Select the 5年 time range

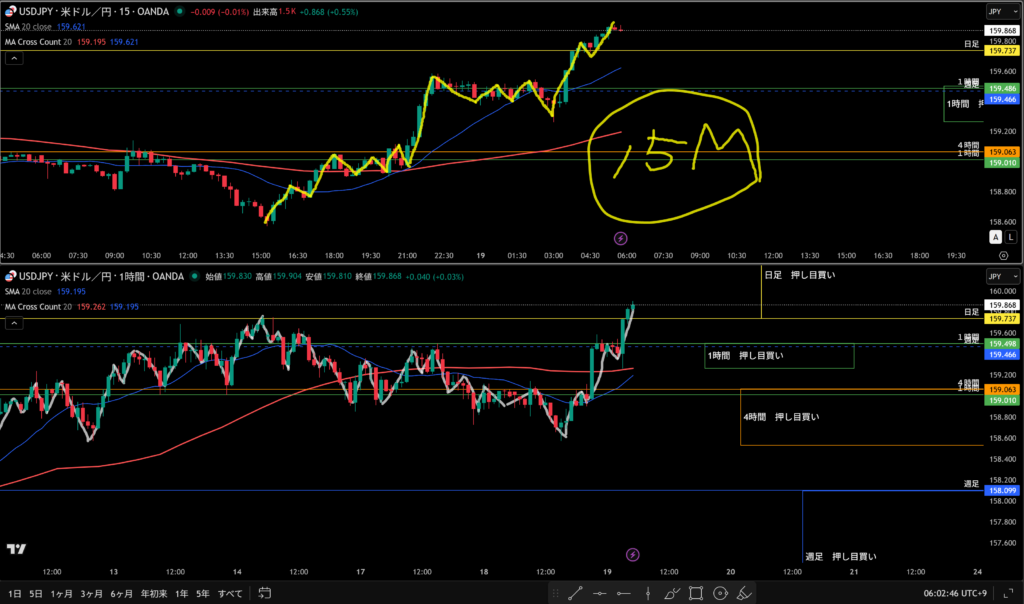click(203, 593)
